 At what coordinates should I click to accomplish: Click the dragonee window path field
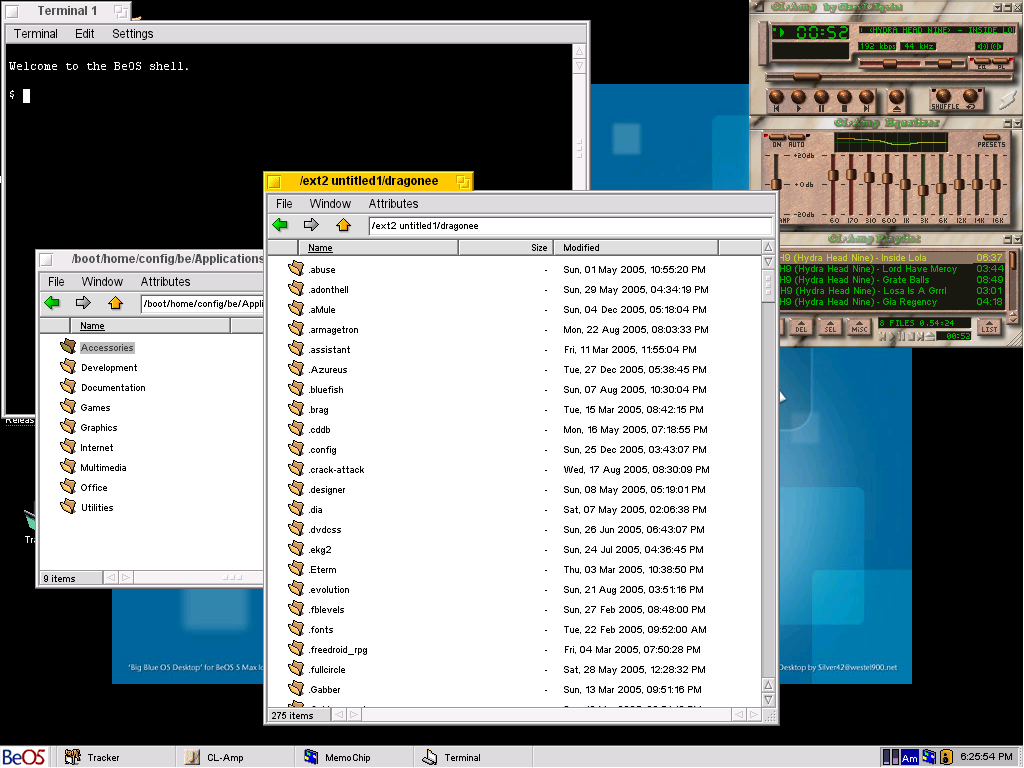point(569,226)
